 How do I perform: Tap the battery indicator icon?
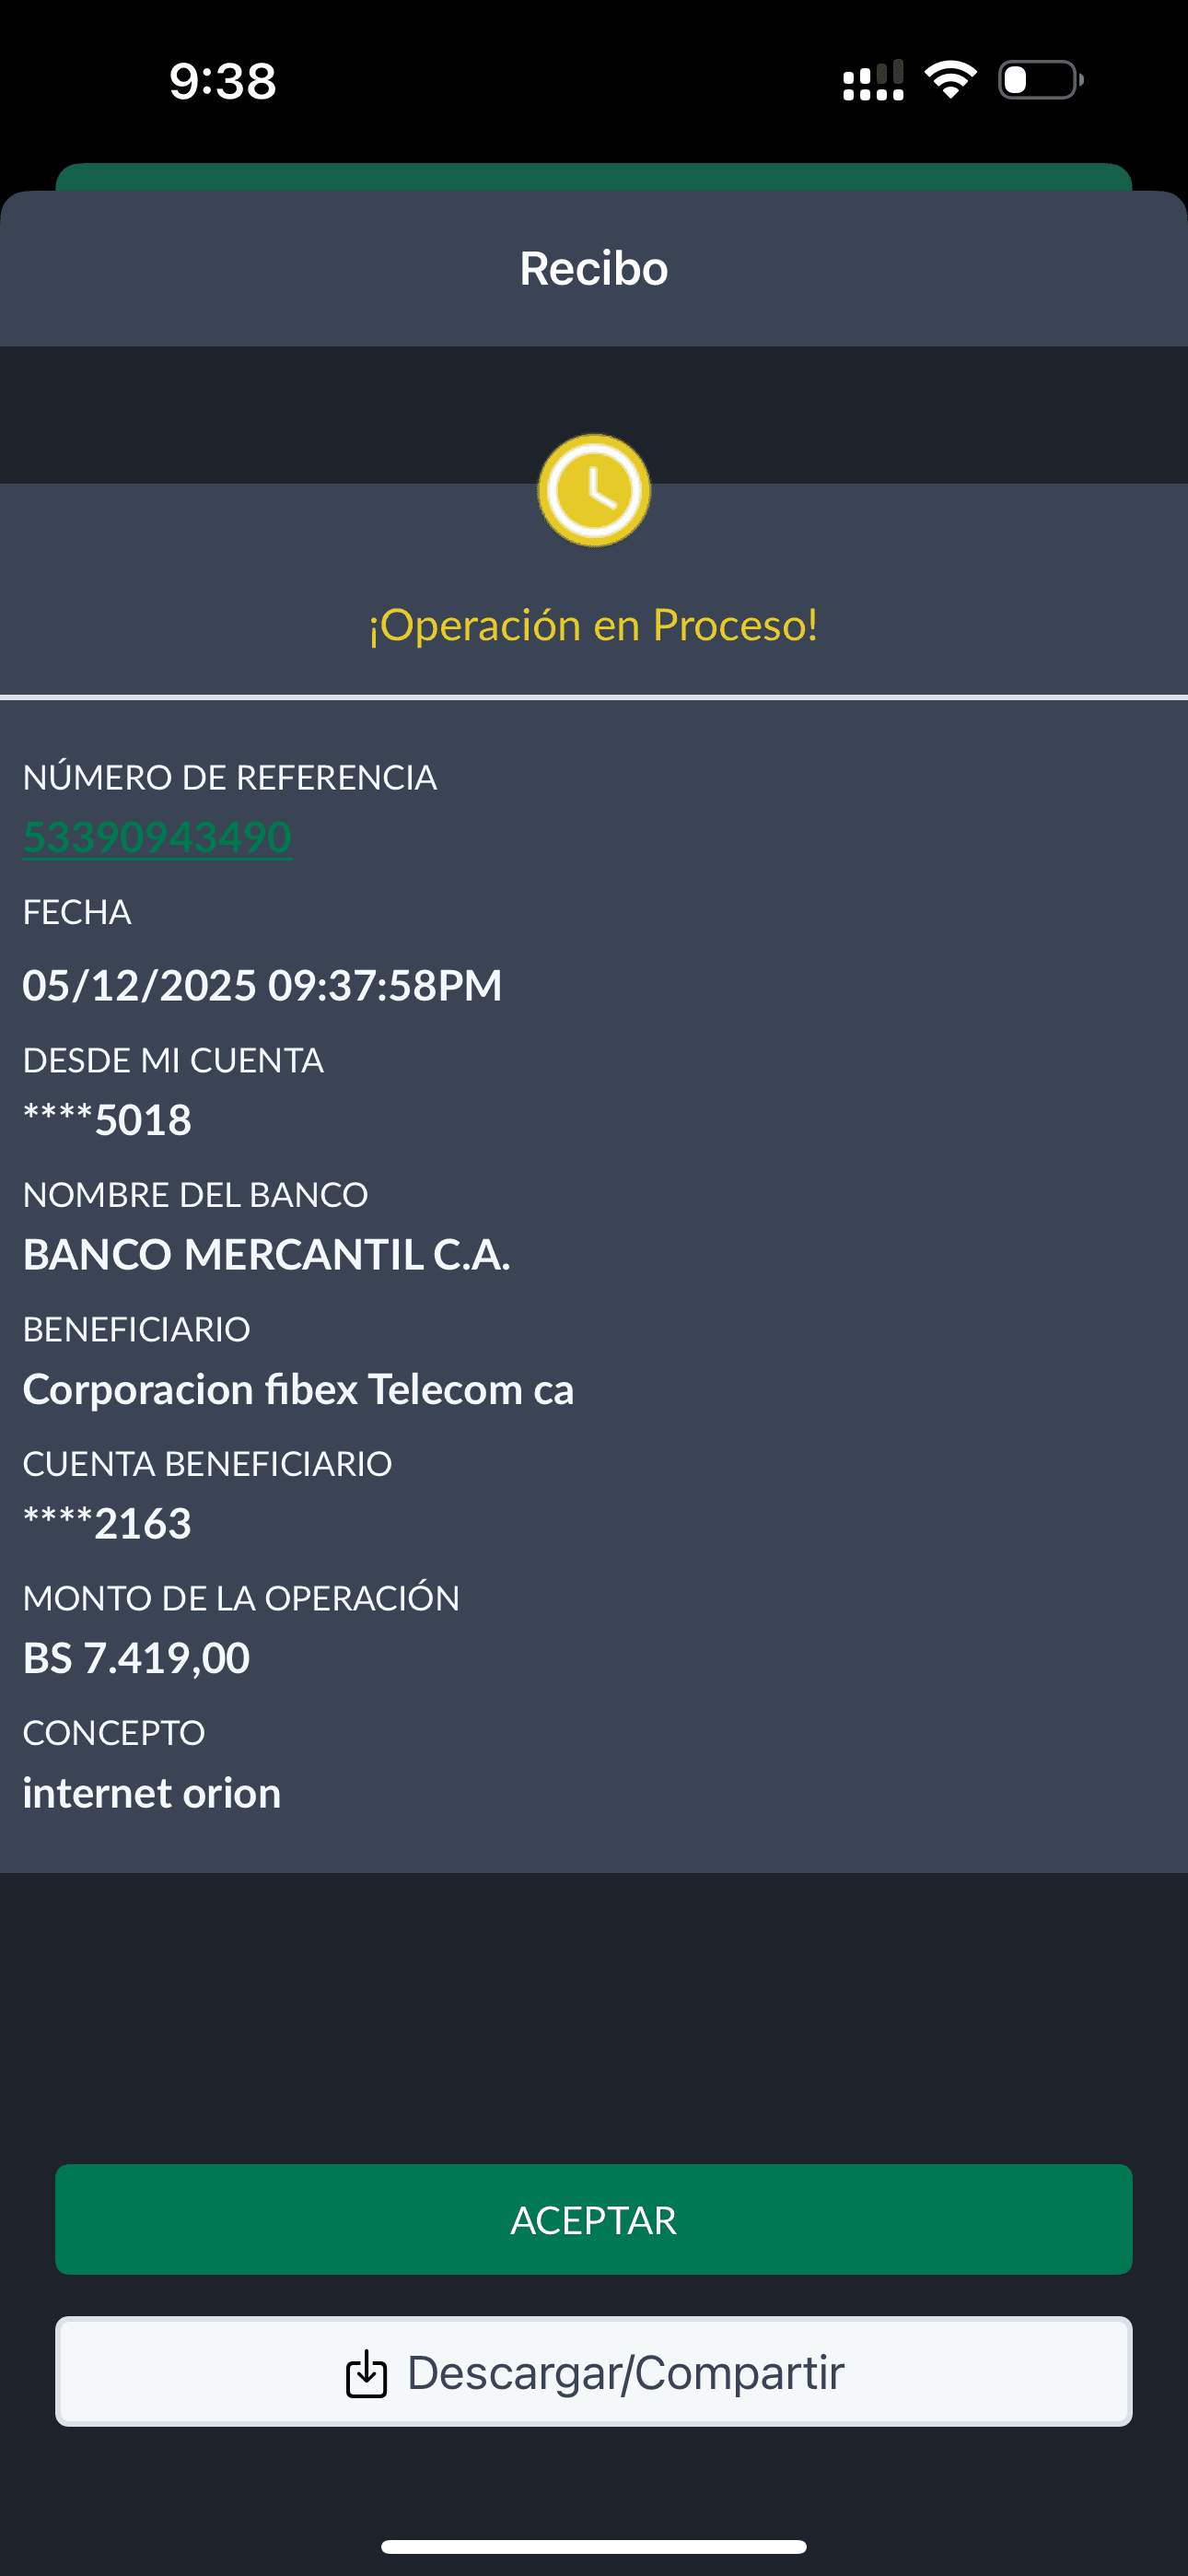click(1040, 80)
